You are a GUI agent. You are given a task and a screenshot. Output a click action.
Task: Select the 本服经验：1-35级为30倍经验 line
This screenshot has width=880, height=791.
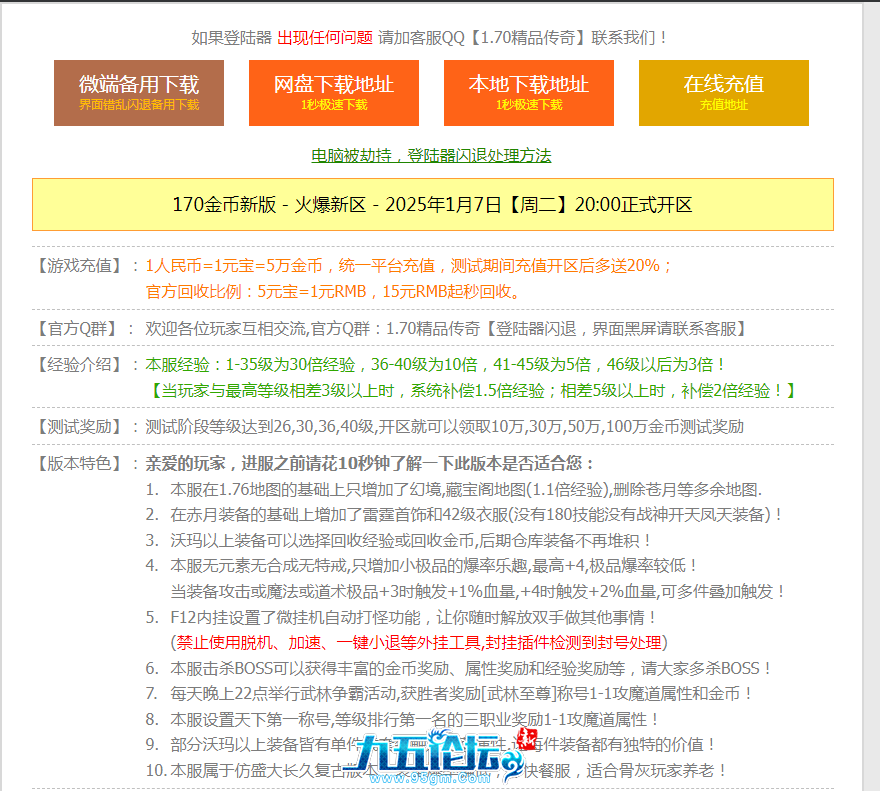point(436,364)
